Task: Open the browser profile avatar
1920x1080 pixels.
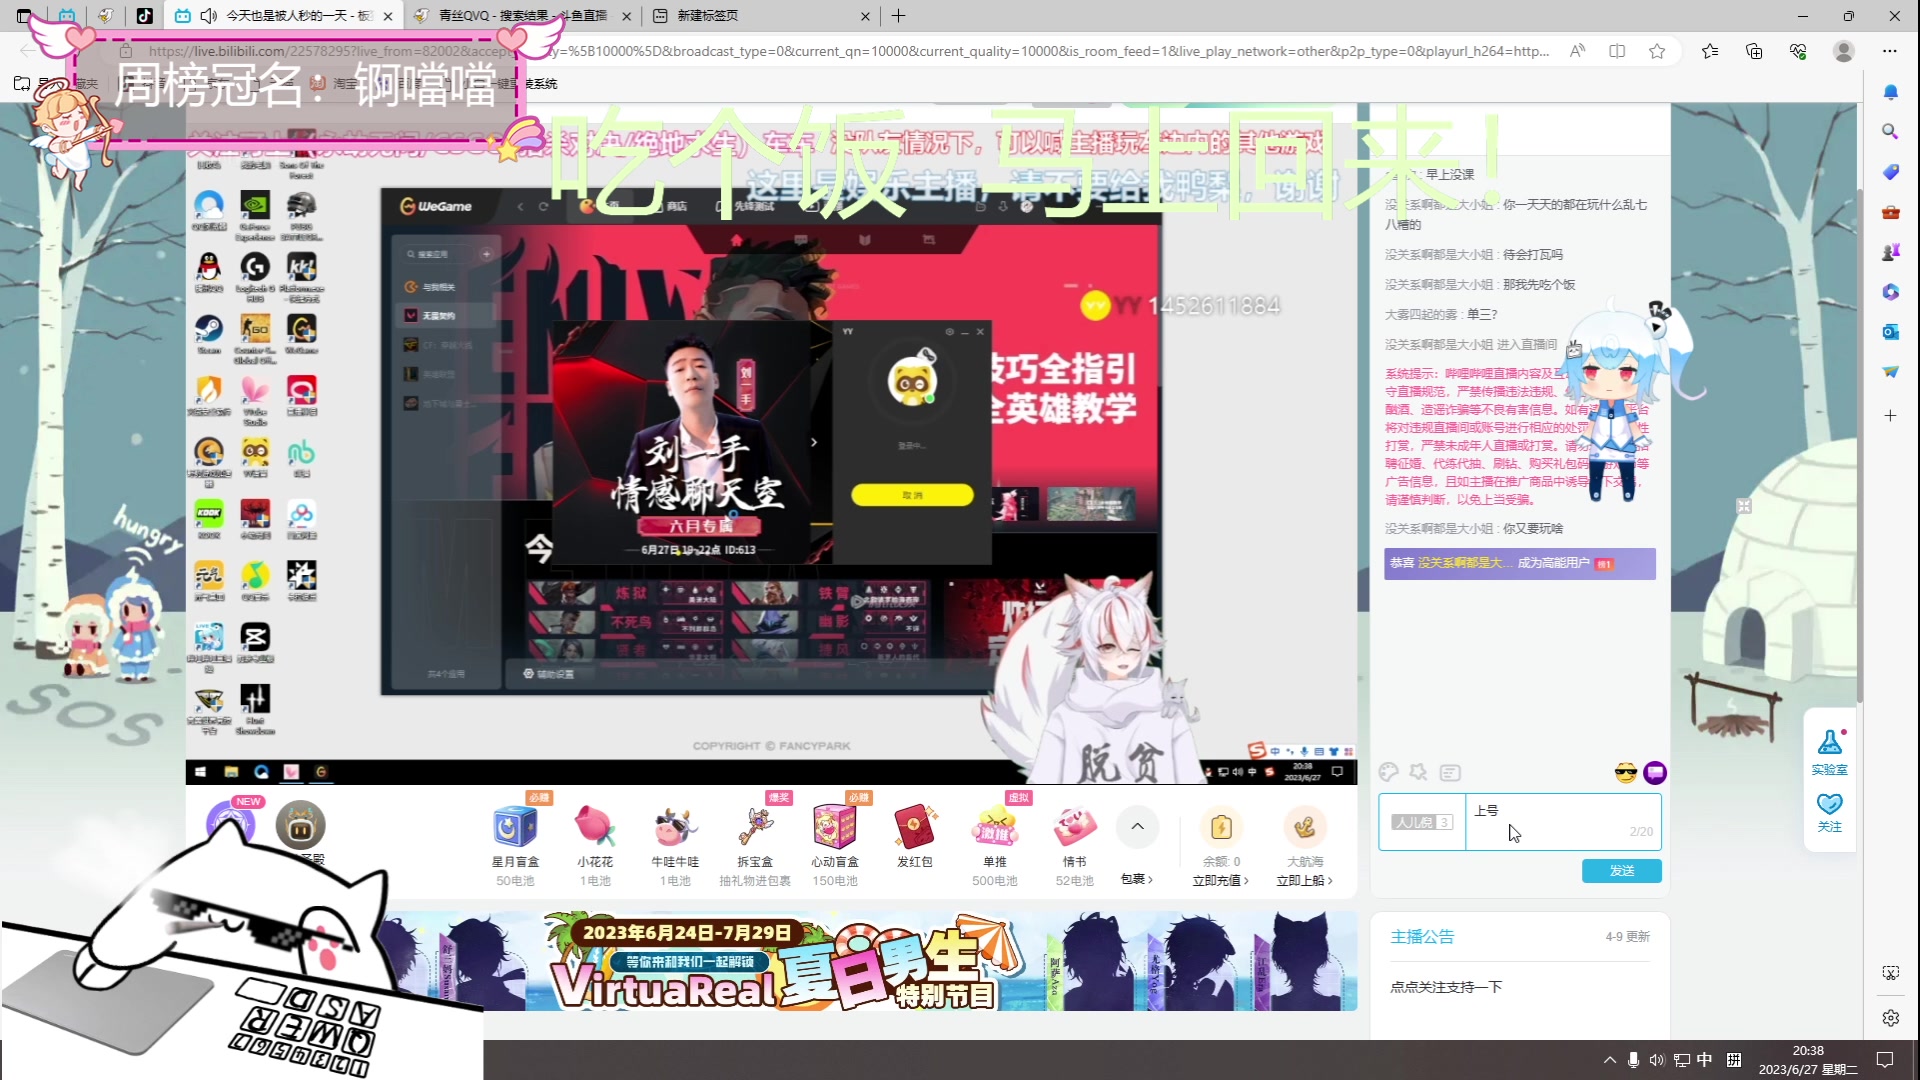Action: 1844,51
